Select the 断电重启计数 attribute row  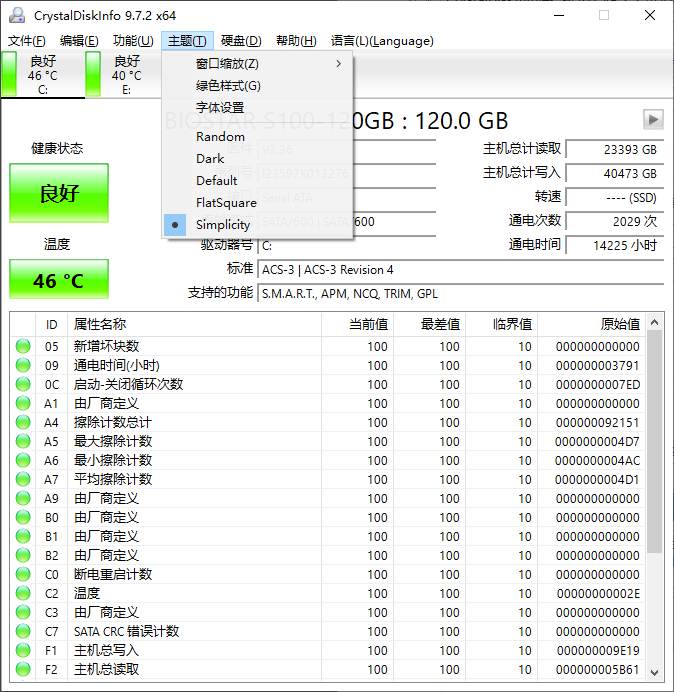click(x=328, y=574)
